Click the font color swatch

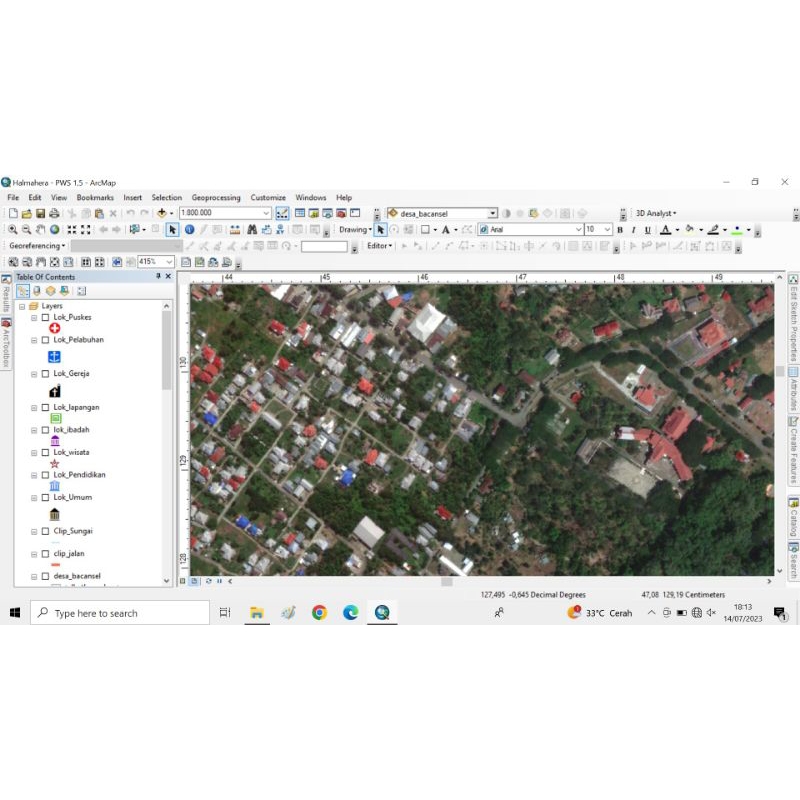coord(665,230)
